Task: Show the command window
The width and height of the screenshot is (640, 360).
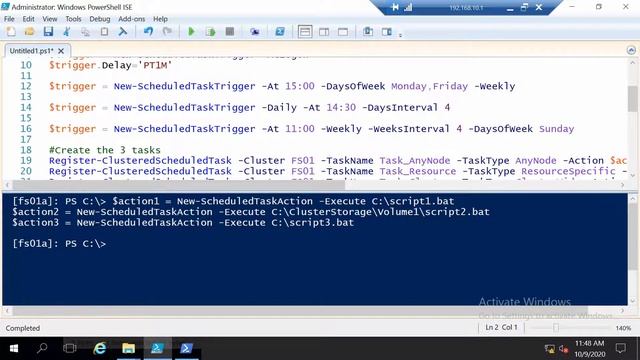Action: pos(368,31)
